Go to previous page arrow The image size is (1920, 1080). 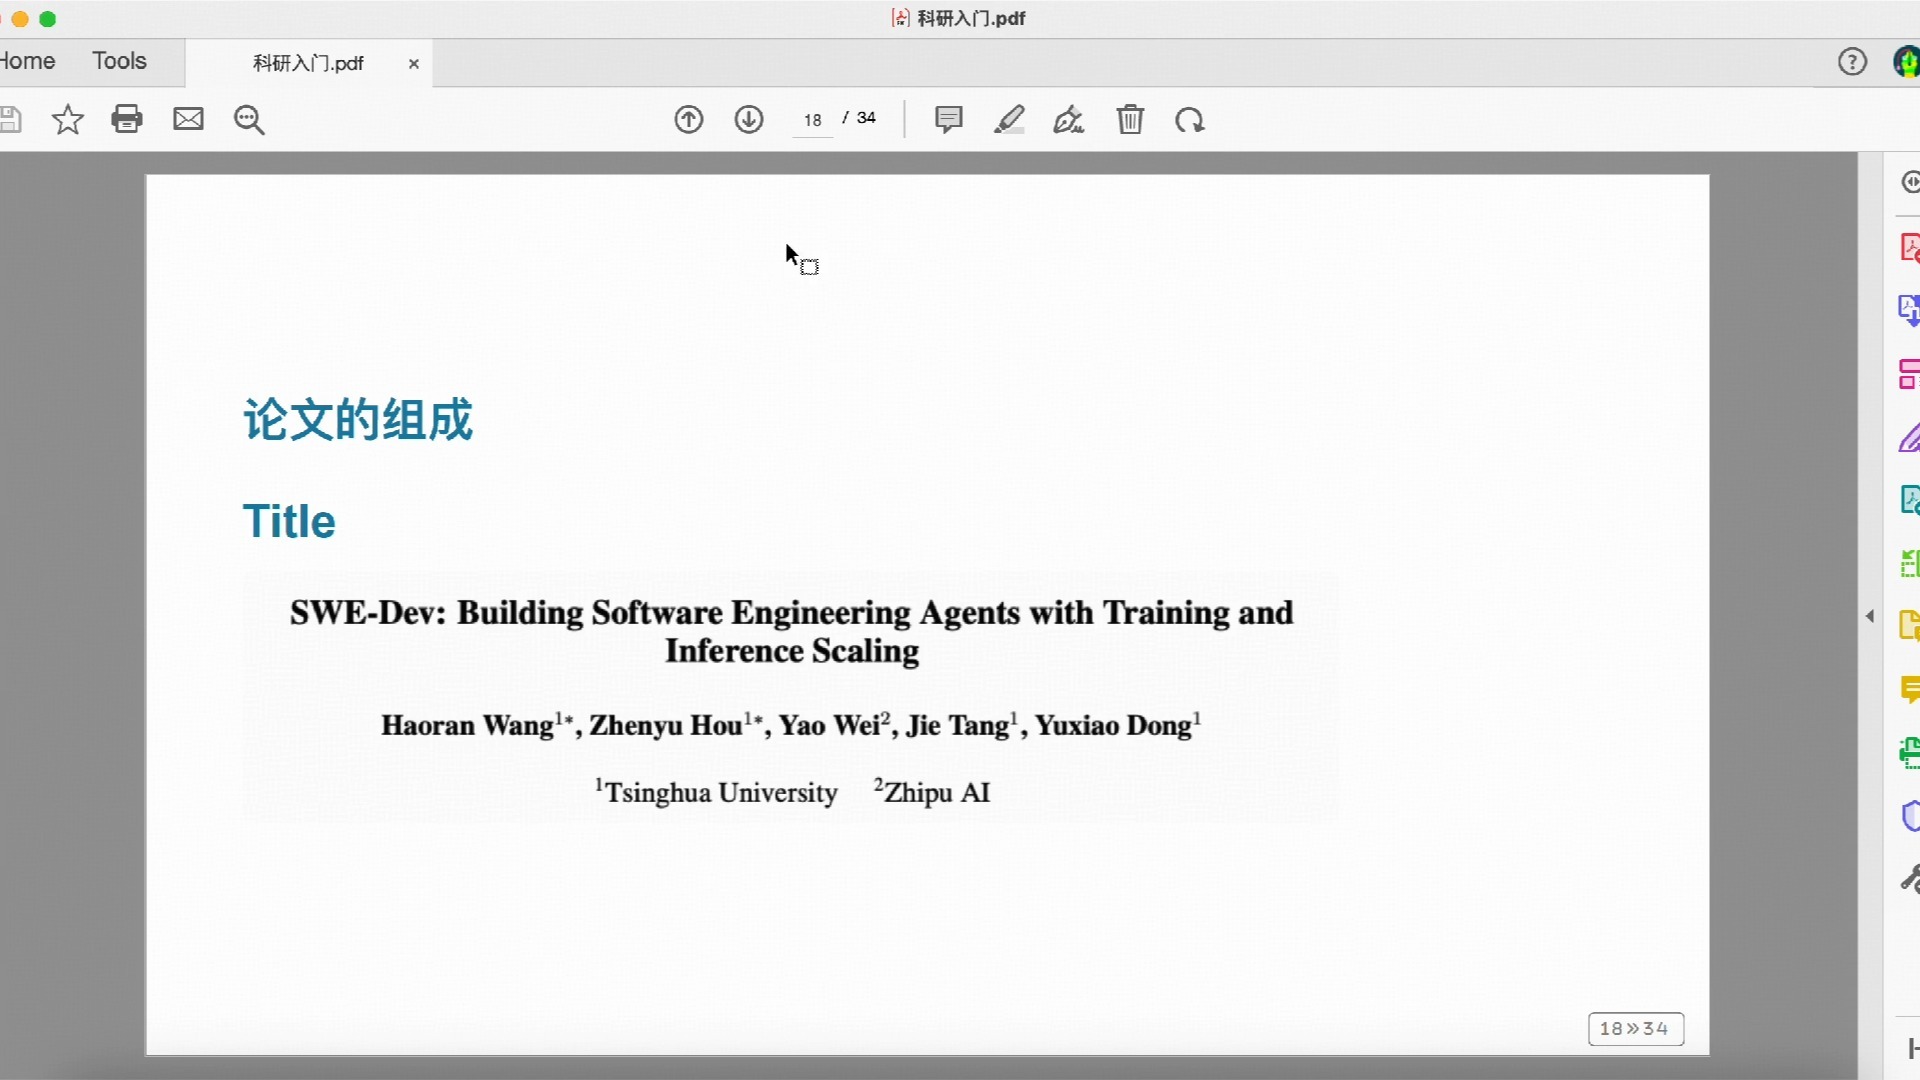click(x=689, y=120)
